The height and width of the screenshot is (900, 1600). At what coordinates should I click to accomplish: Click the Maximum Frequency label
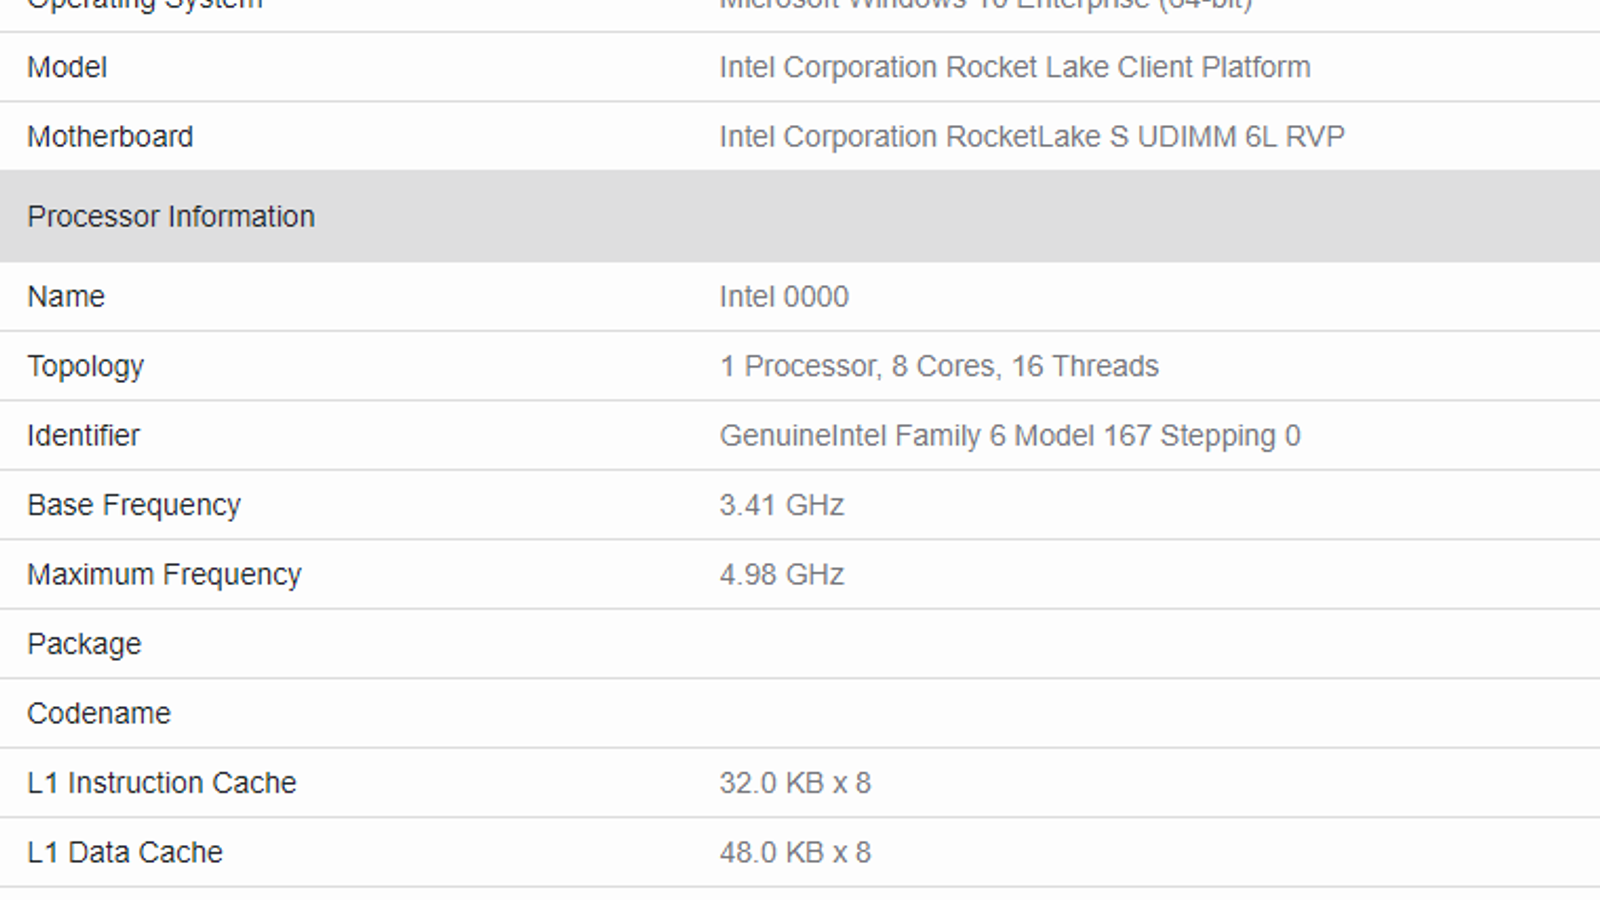coord(164,574)
